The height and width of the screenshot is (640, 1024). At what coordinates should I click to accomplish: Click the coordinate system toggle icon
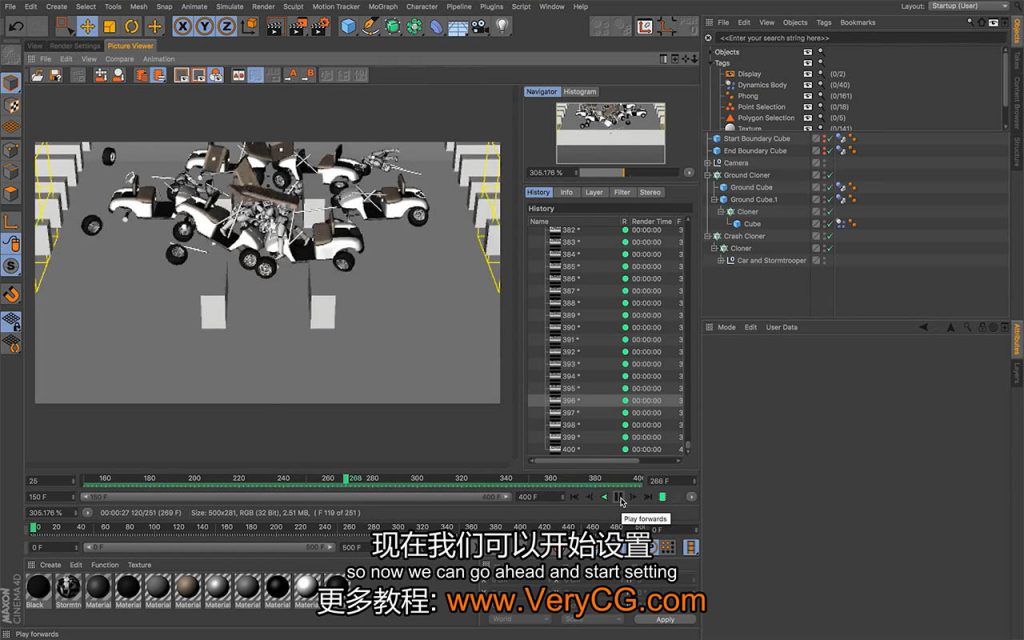(x=249, y=27)
